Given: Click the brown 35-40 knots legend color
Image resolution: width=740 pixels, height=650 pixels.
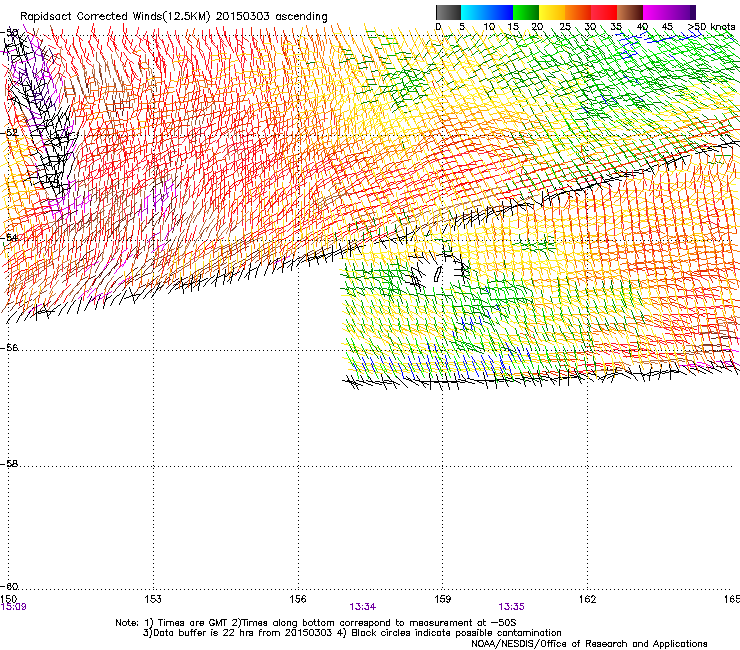Looking at the screenshot, I should (x=630, y=12).
